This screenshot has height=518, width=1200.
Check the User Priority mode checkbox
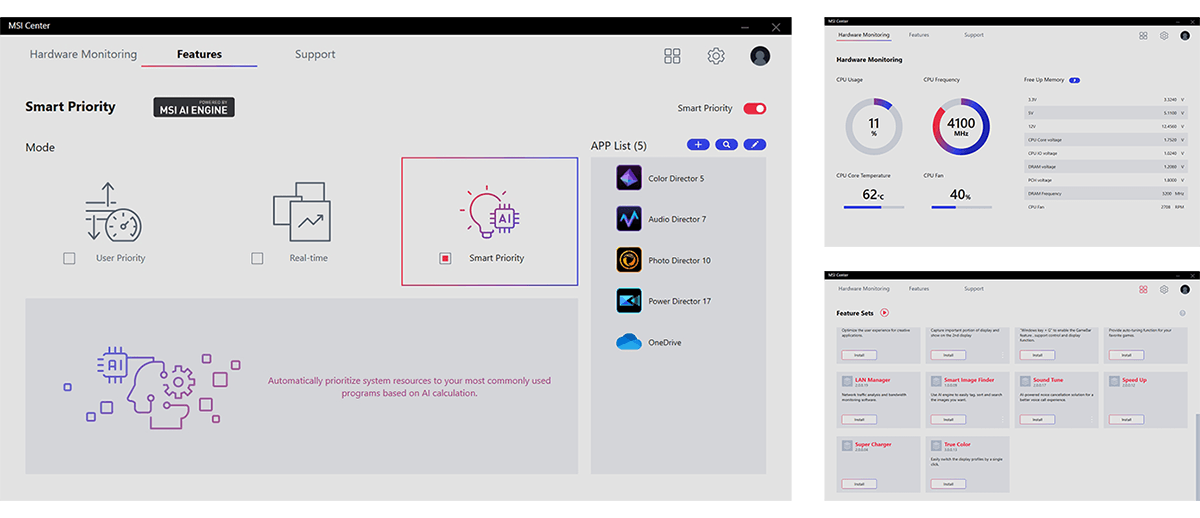point(69,258)
